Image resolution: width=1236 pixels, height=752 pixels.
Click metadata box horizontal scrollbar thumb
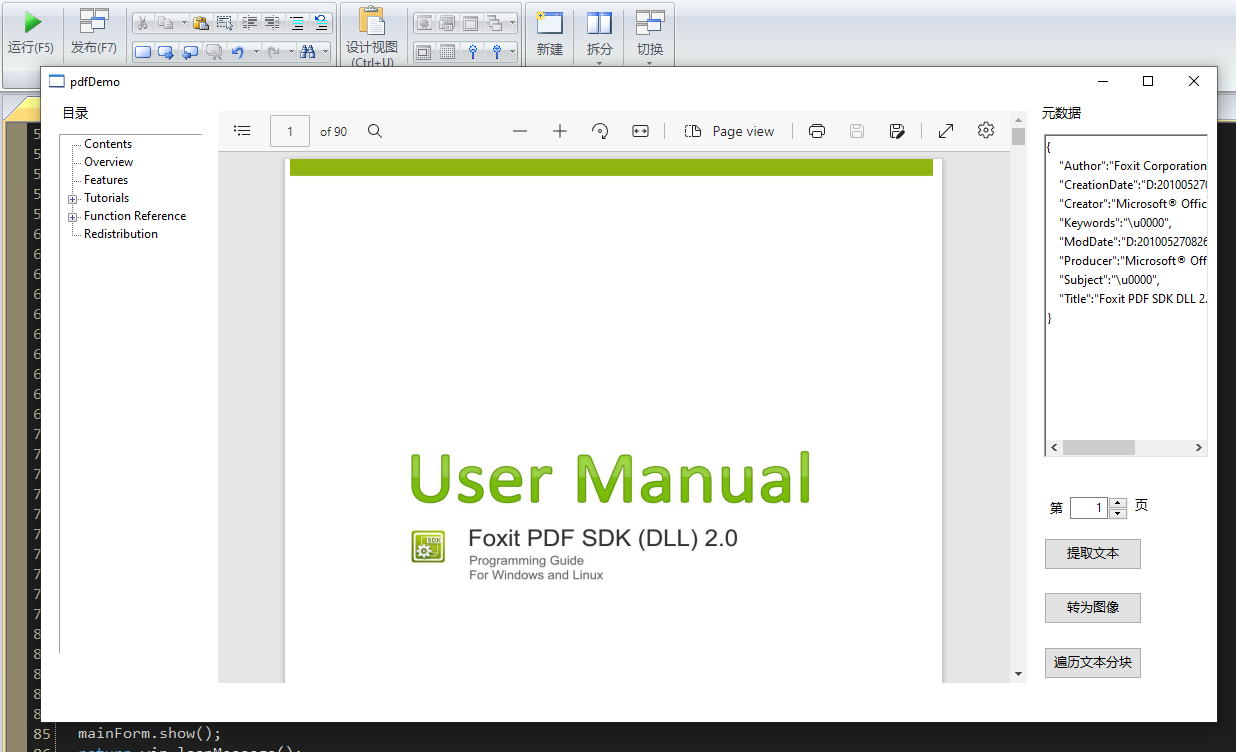pos(1098,448)
